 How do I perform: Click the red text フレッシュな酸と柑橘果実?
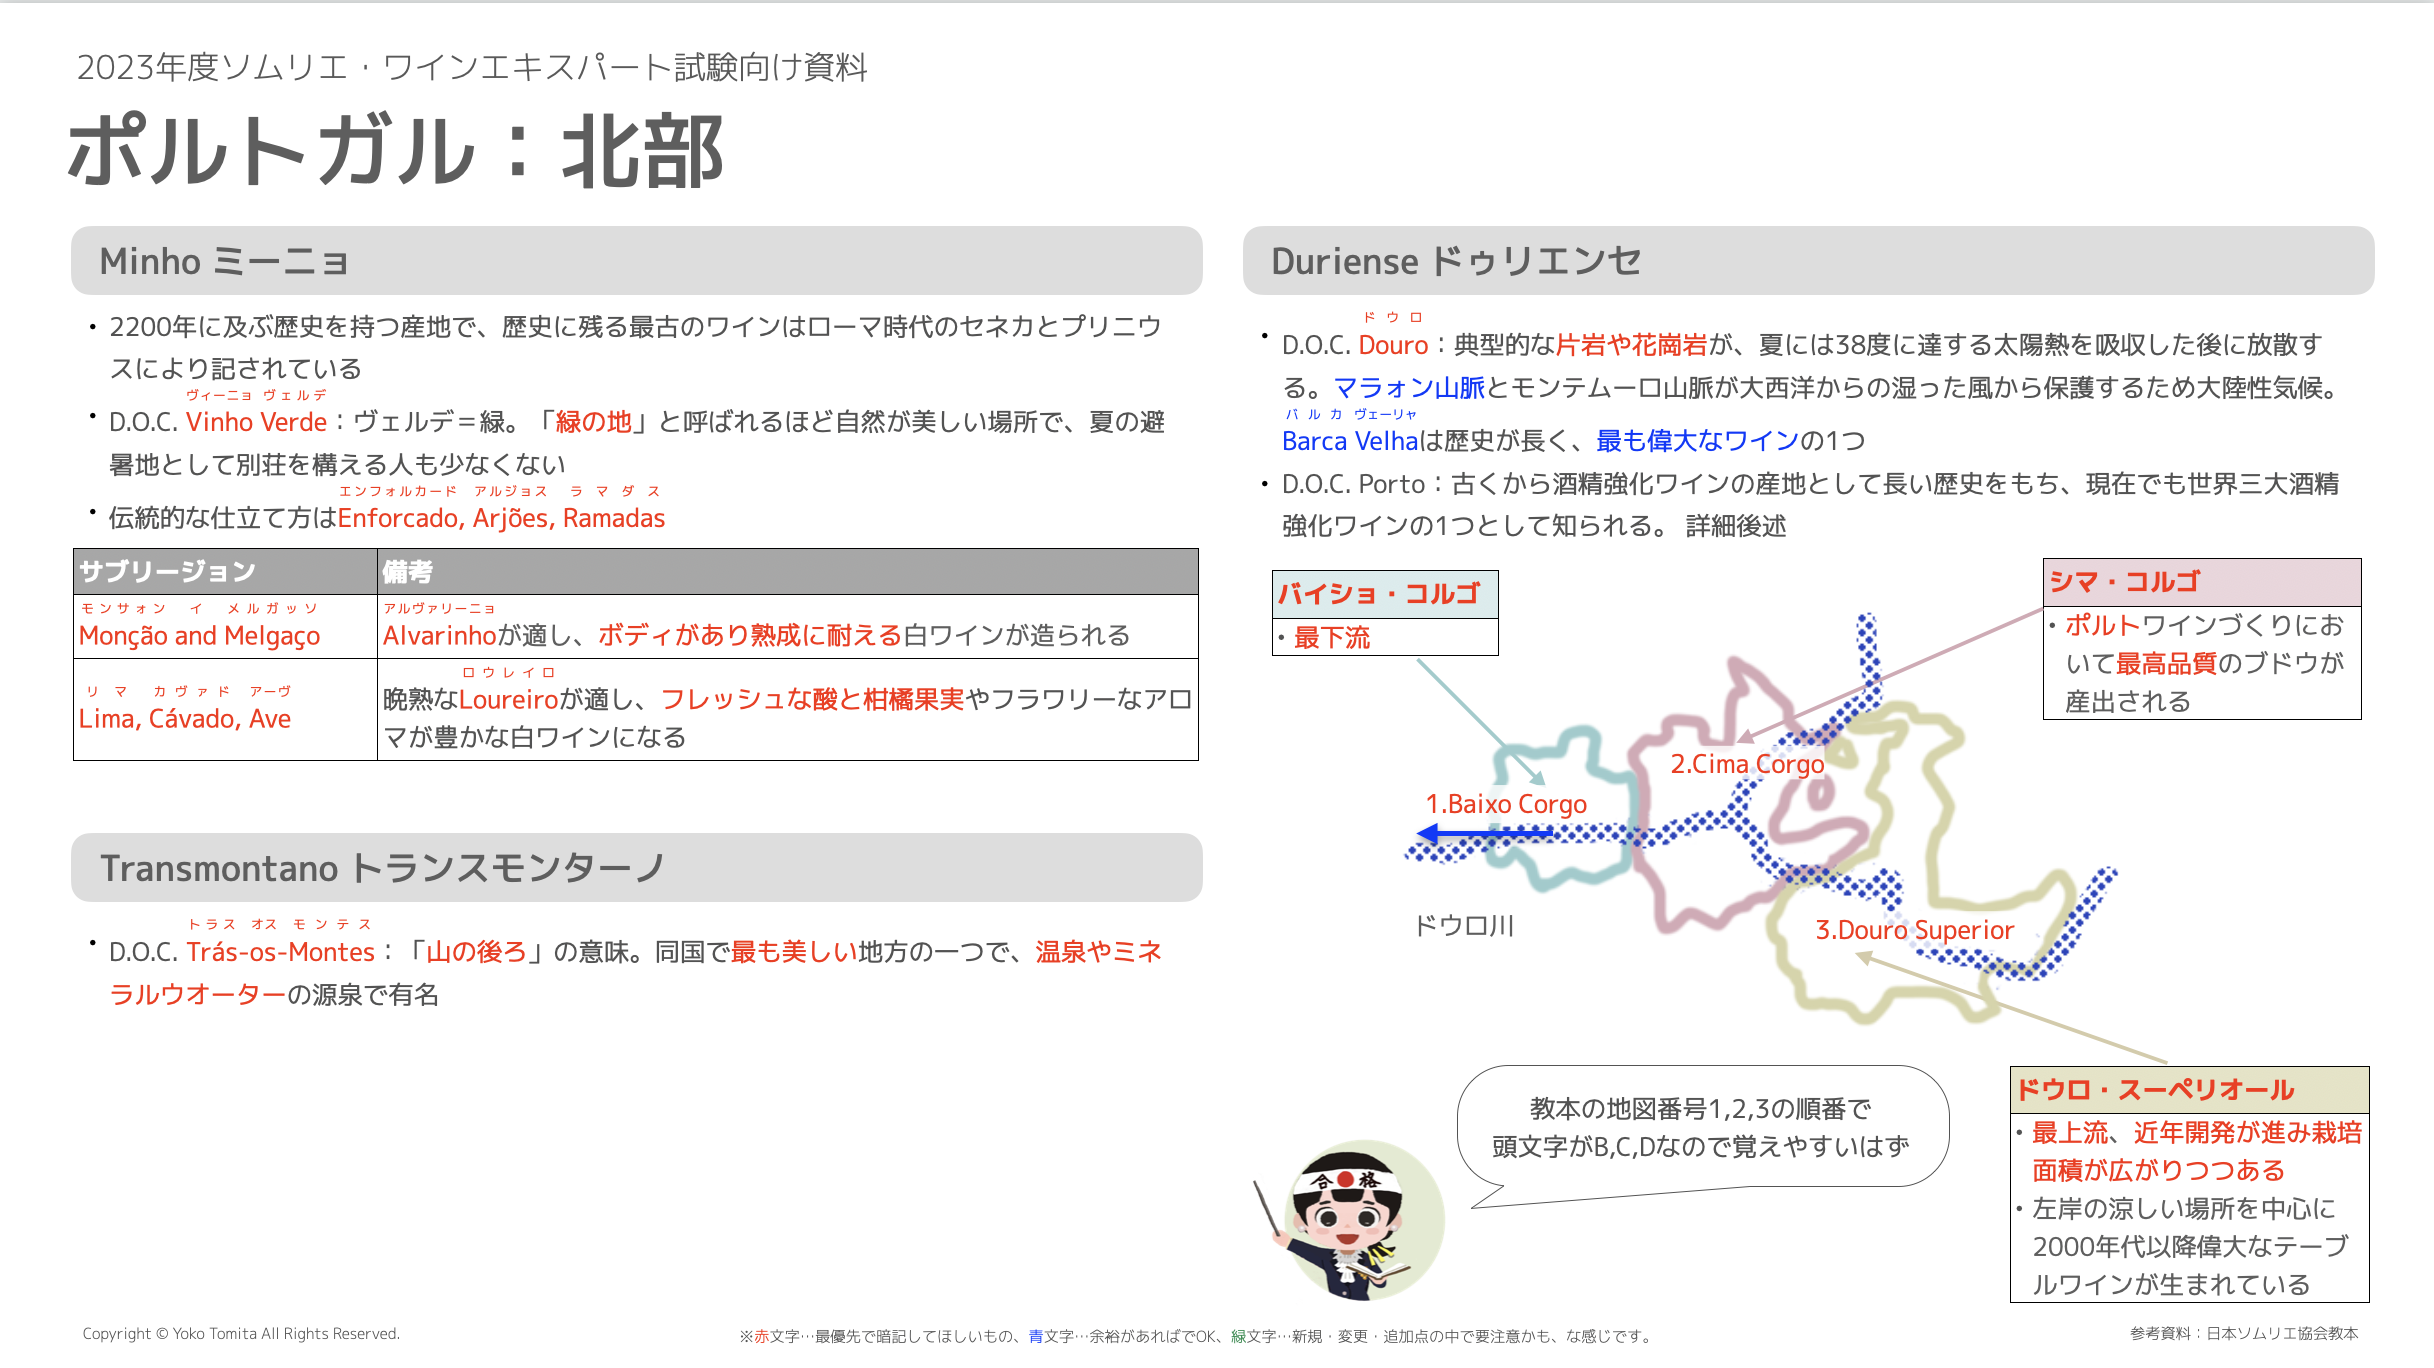point(812,699)
